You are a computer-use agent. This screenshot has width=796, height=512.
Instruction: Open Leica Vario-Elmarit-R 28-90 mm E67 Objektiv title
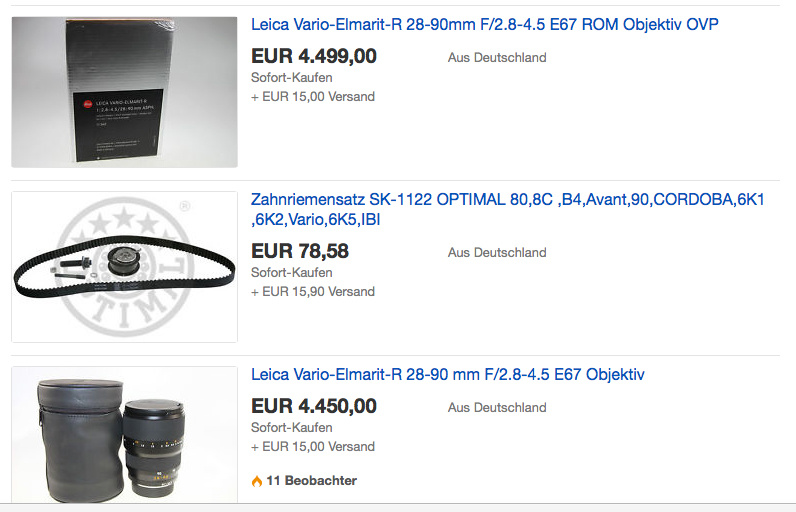(447, 375)
